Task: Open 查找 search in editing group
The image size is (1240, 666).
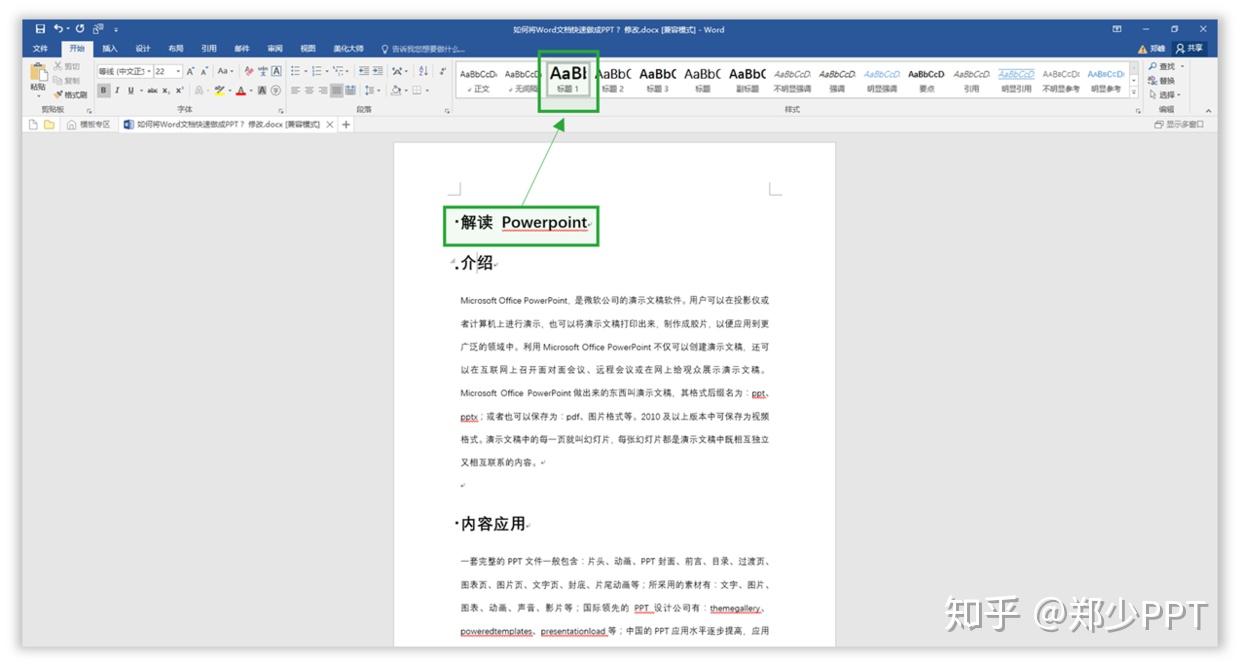Action: point(1162,66)
